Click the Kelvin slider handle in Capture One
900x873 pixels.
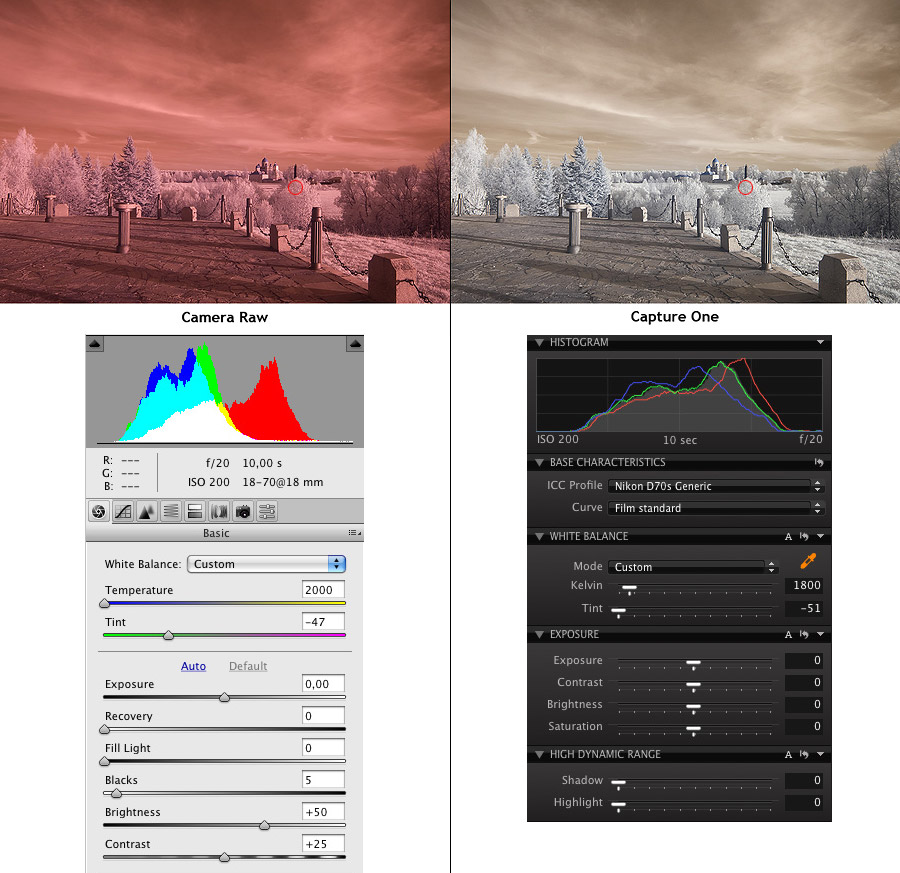[630, 589]
